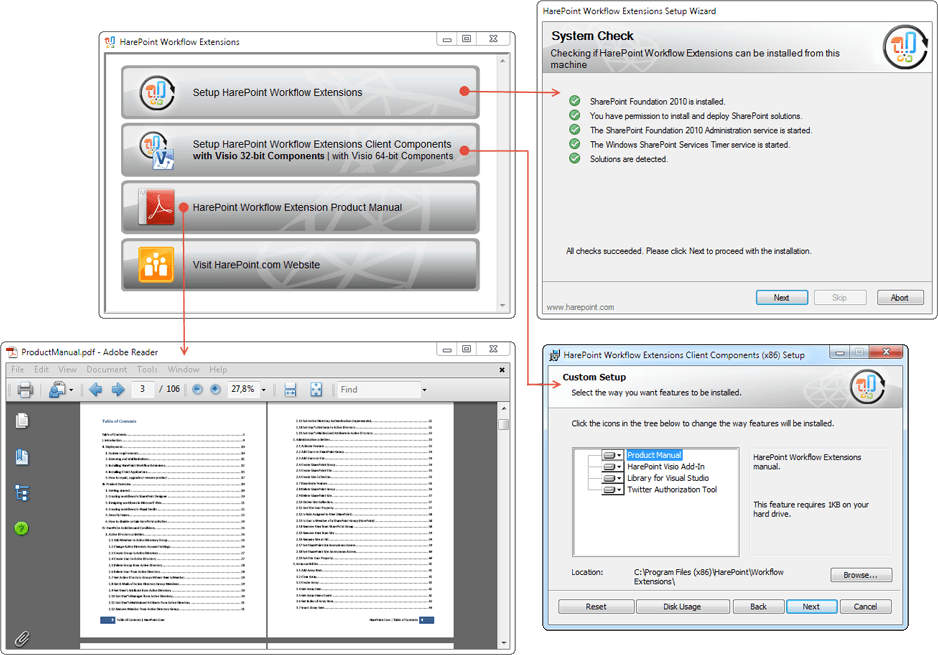This screenshot has height=655, width=938.
Task: Click Cancel in Custom Setup
Action: tap(866, 607)
